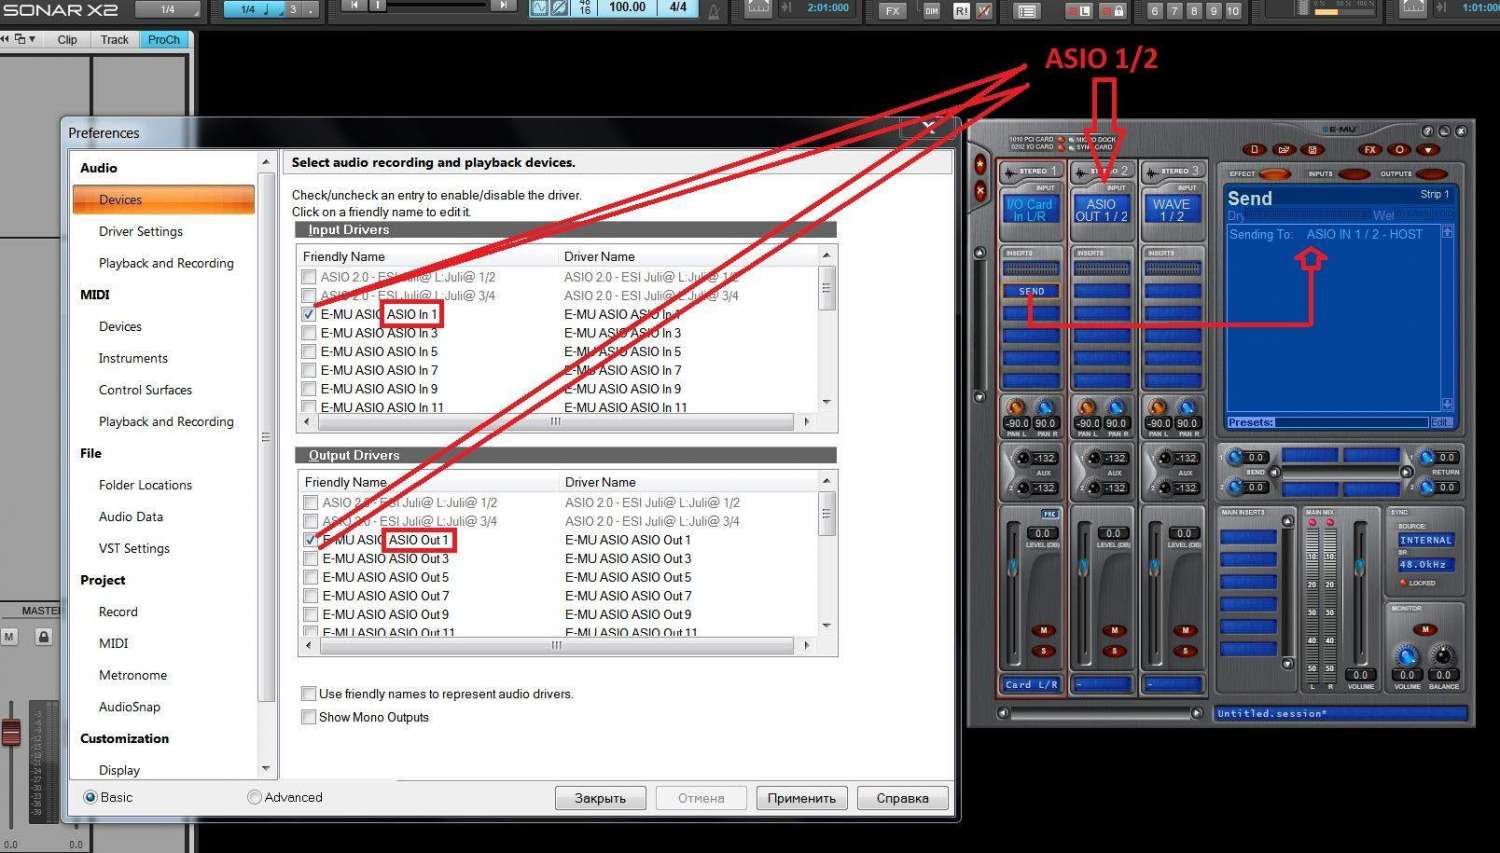Click the DIM button in SONAR control bar
This screenshot has height=853, width=1500.
(x=932, y=11)
